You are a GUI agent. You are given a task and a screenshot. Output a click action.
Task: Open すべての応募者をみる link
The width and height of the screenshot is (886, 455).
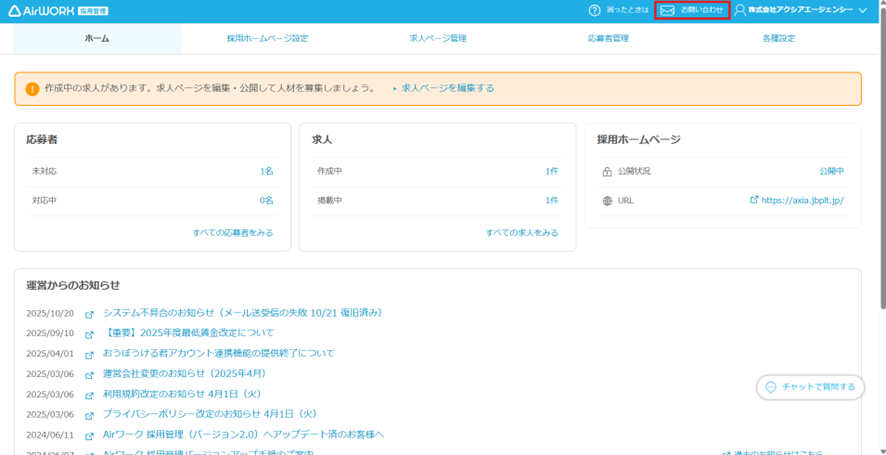tap(232, 233)
